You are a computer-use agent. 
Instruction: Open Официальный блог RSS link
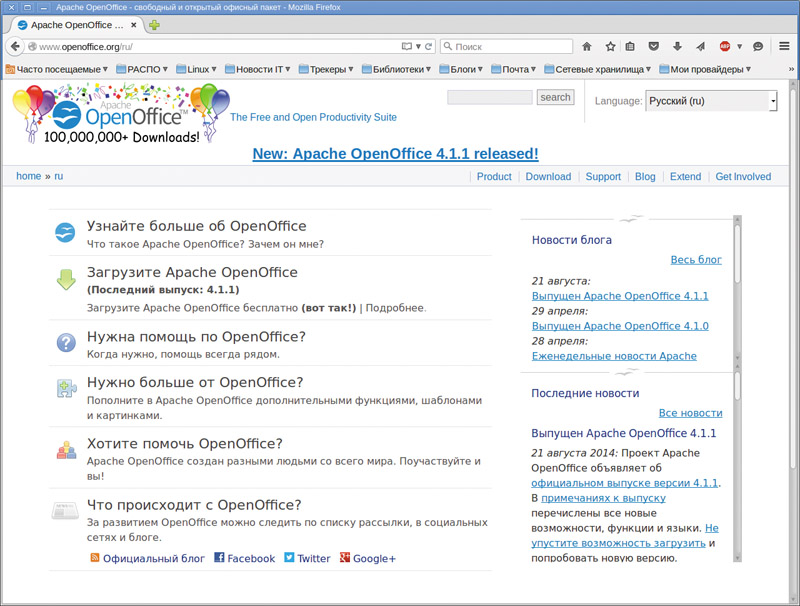click(x=147, y=558)
